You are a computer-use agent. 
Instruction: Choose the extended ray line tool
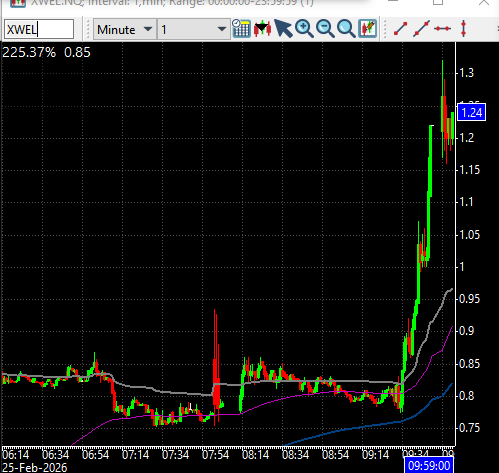[x=421, y=29]
